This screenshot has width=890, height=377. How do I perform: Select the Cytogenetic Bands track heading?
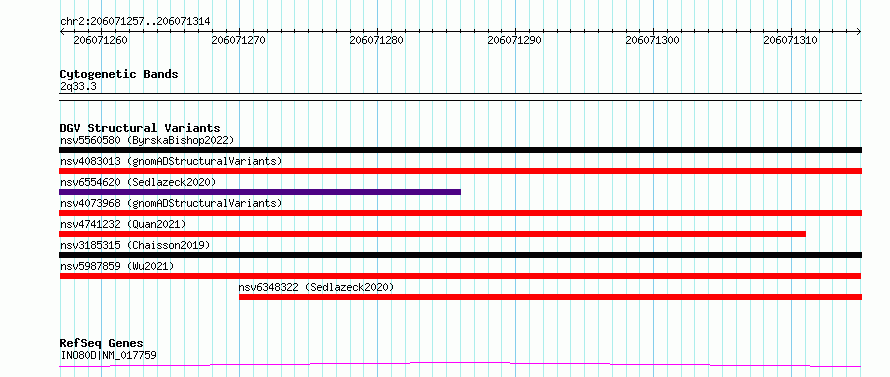click(x=119, y=74)
